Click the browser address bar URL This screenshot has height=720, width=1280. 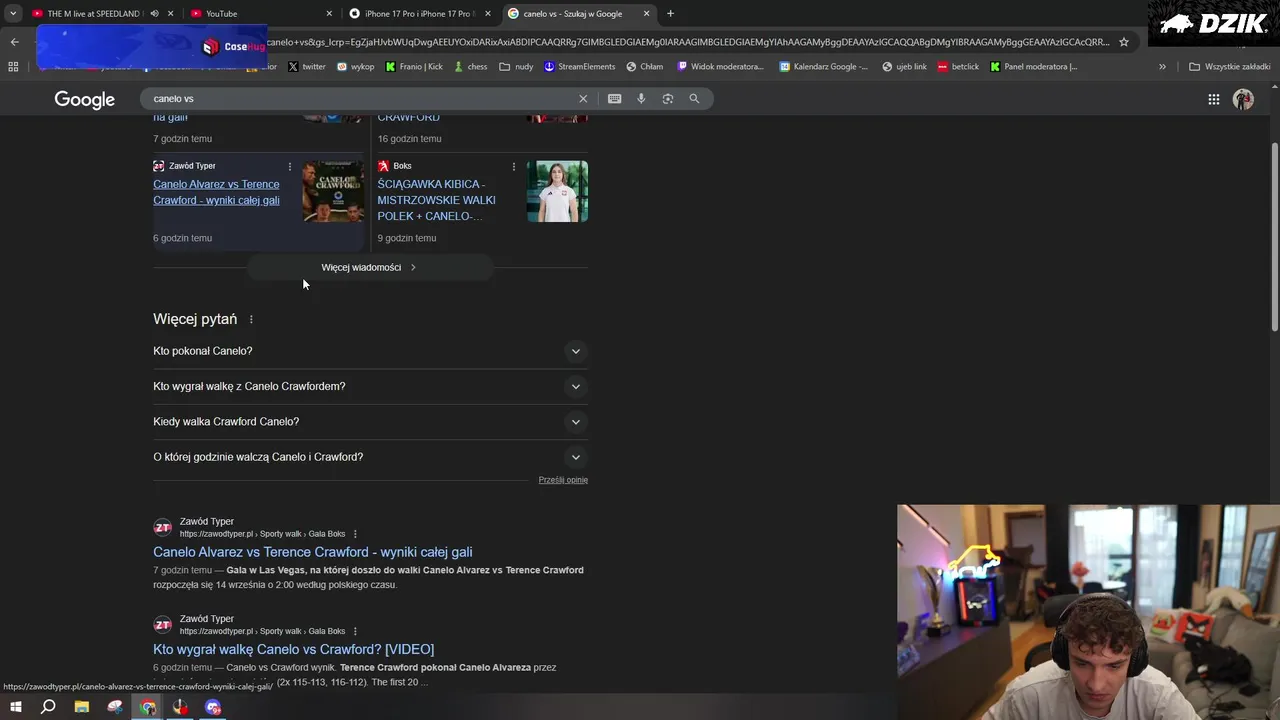click(690, 42)
